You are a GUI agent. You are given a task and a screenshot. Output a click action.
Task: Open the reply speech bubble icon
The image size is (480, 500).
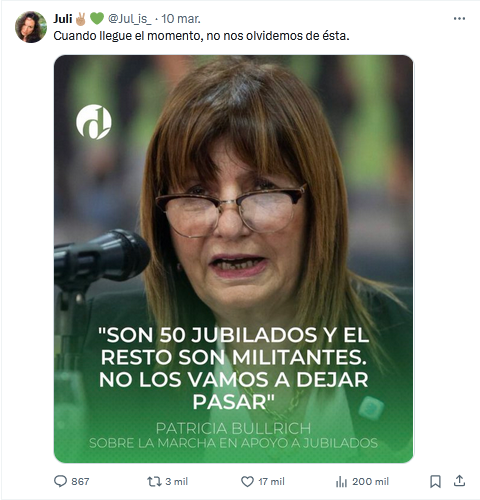tap(60, 481)
